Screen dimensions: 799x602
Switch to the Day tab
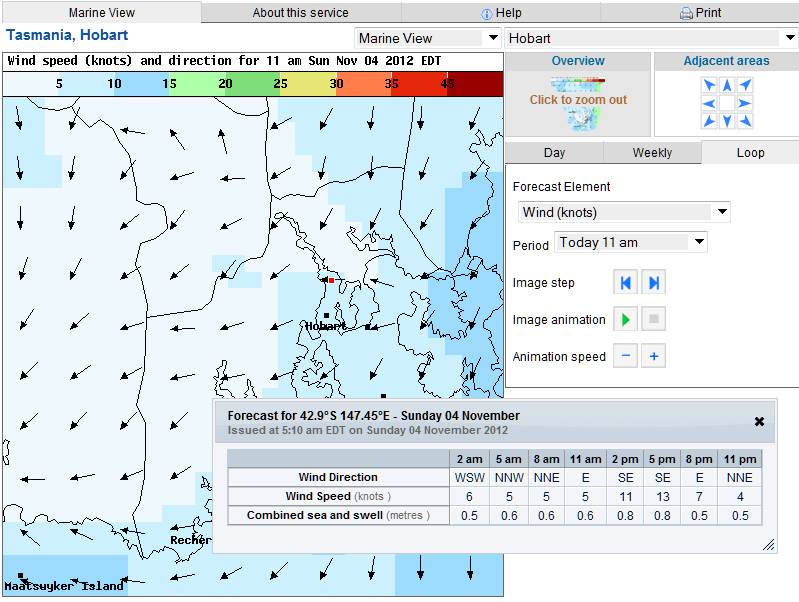(x=554, y=153)
